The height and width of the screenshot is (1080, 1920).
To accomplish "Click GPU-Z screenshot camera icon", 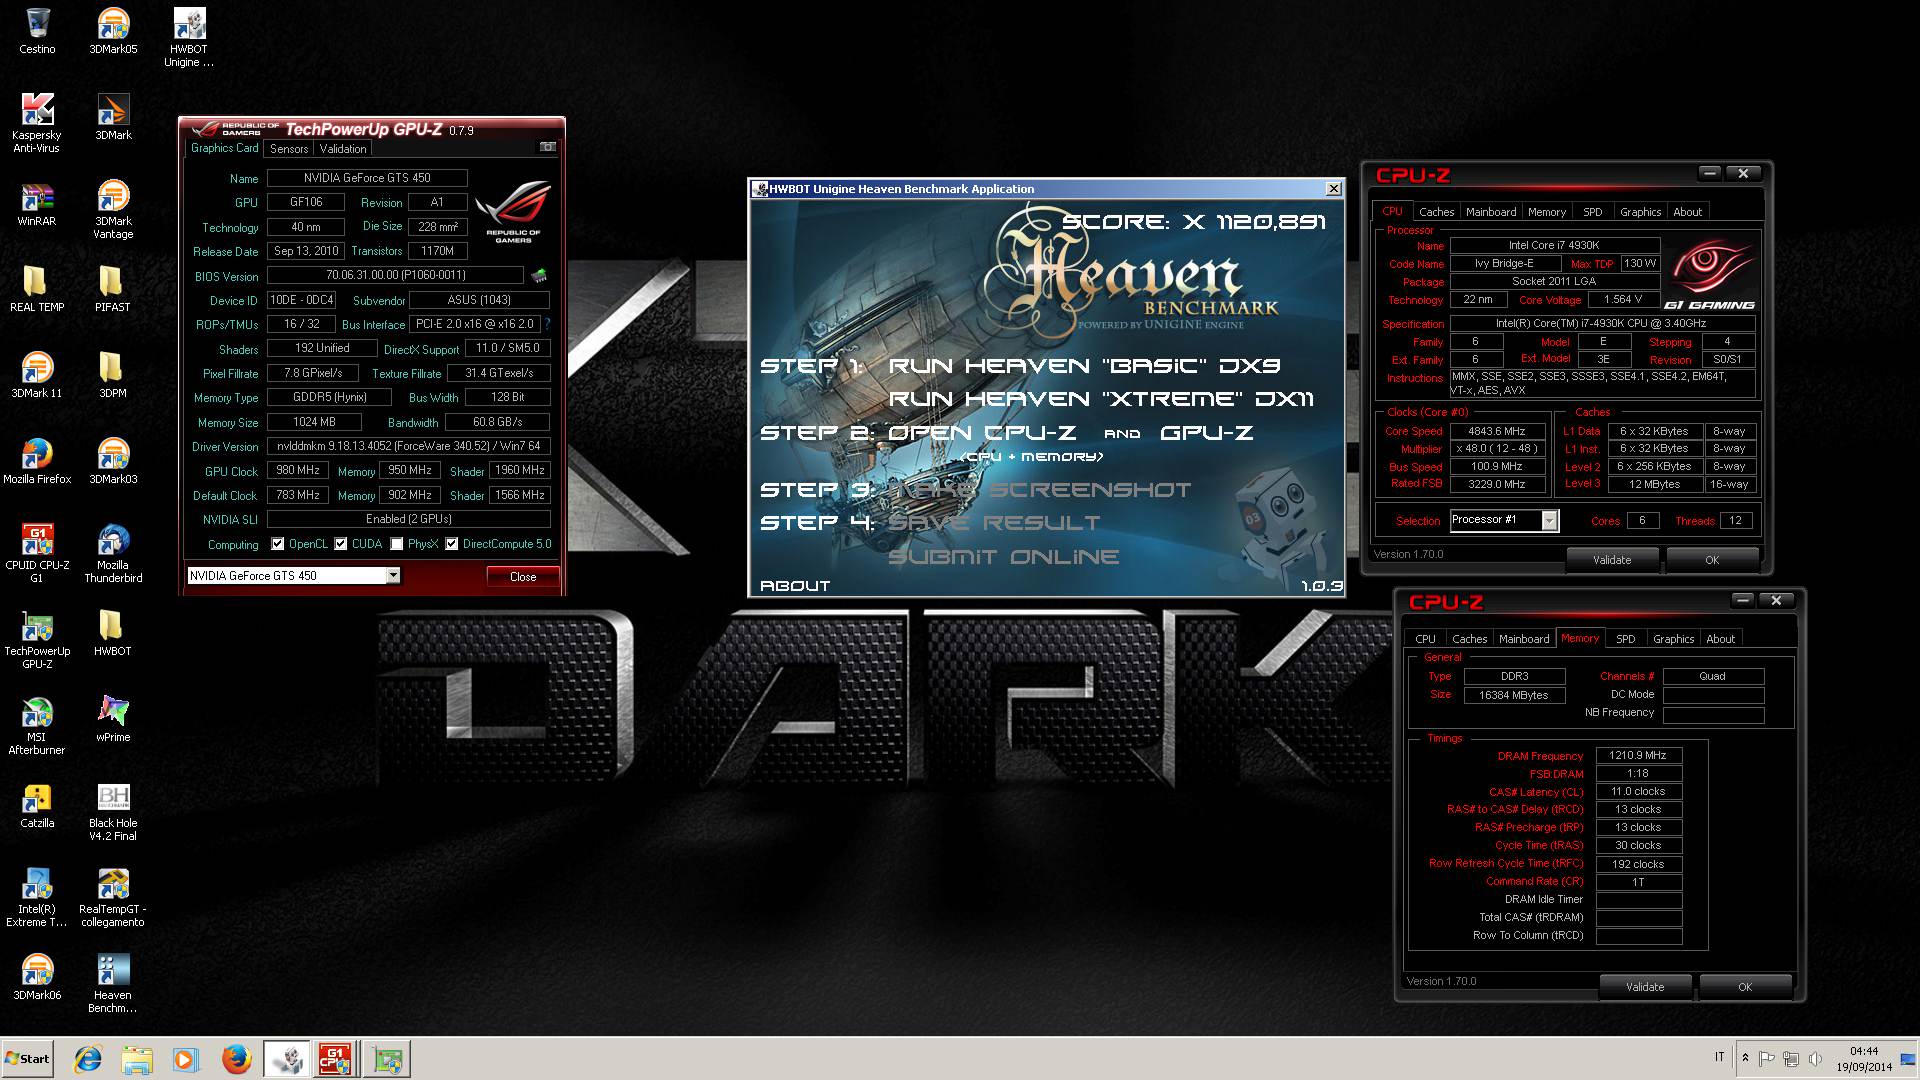I will (x=547, y=147).
